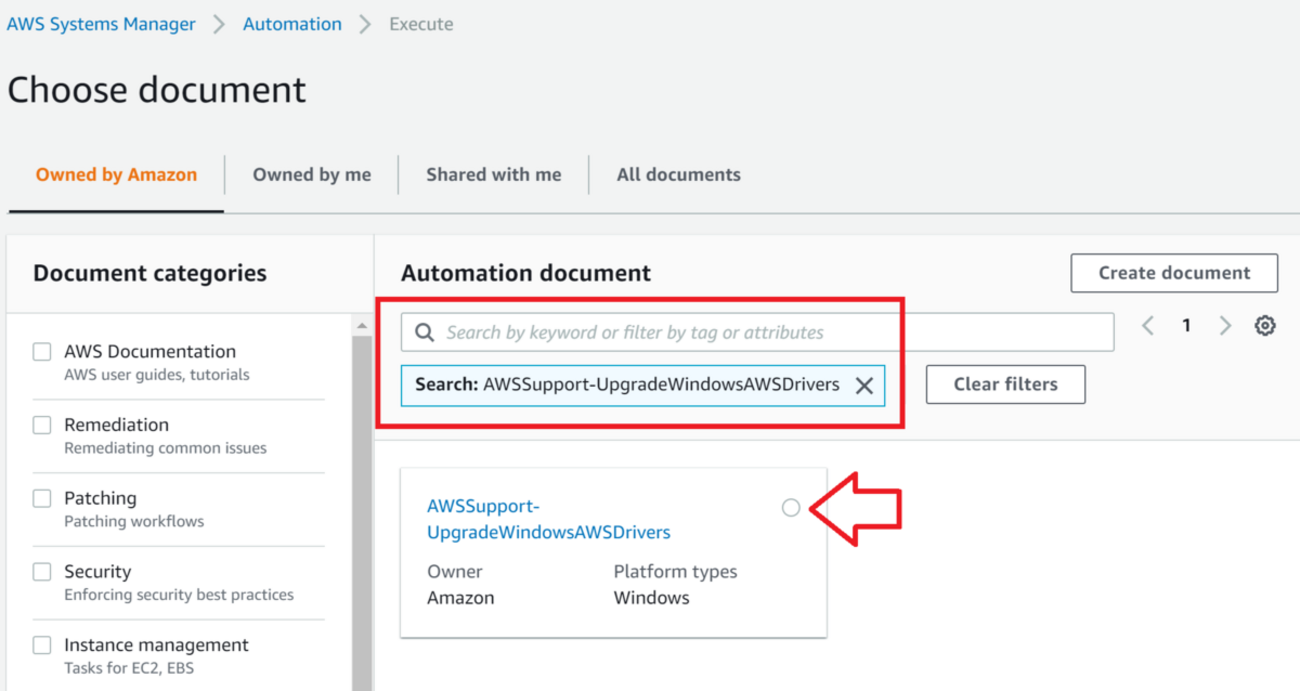This screenshot has width=1300, height=691.
Task: Remove the AWSSupport-UpgradeWindowsAWSDrivers search filter
Action: tap(864, 386)
